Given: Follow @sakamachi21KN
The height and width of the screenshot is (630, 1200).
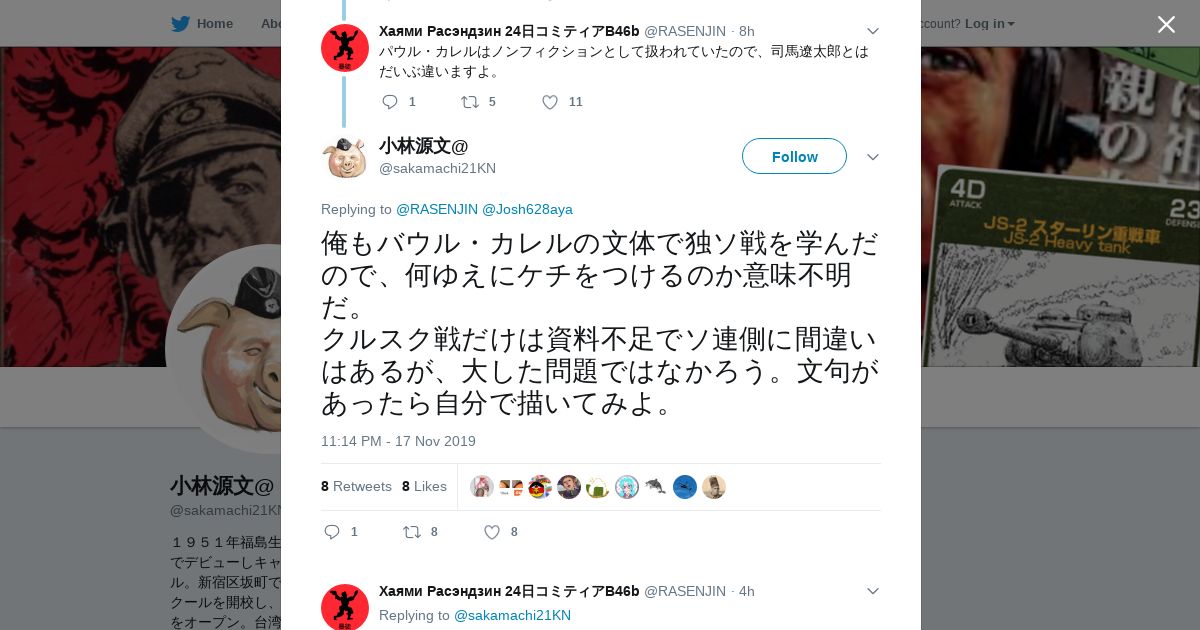Looking at the screenshot, I should coord(794,156).
